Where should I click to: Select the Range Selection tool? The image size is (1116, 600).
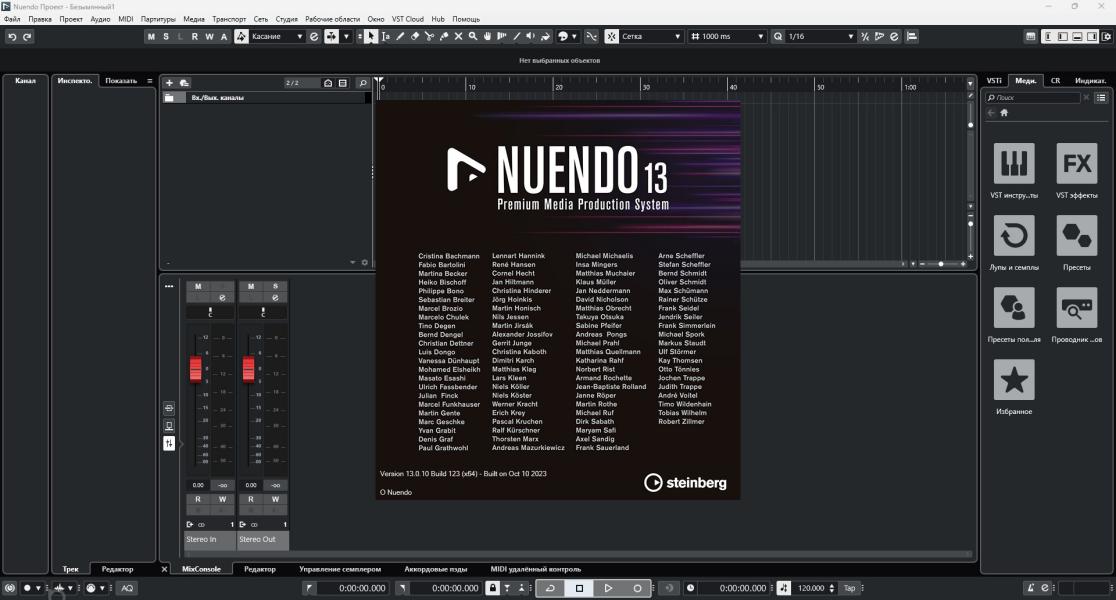[x=386, y=36]
